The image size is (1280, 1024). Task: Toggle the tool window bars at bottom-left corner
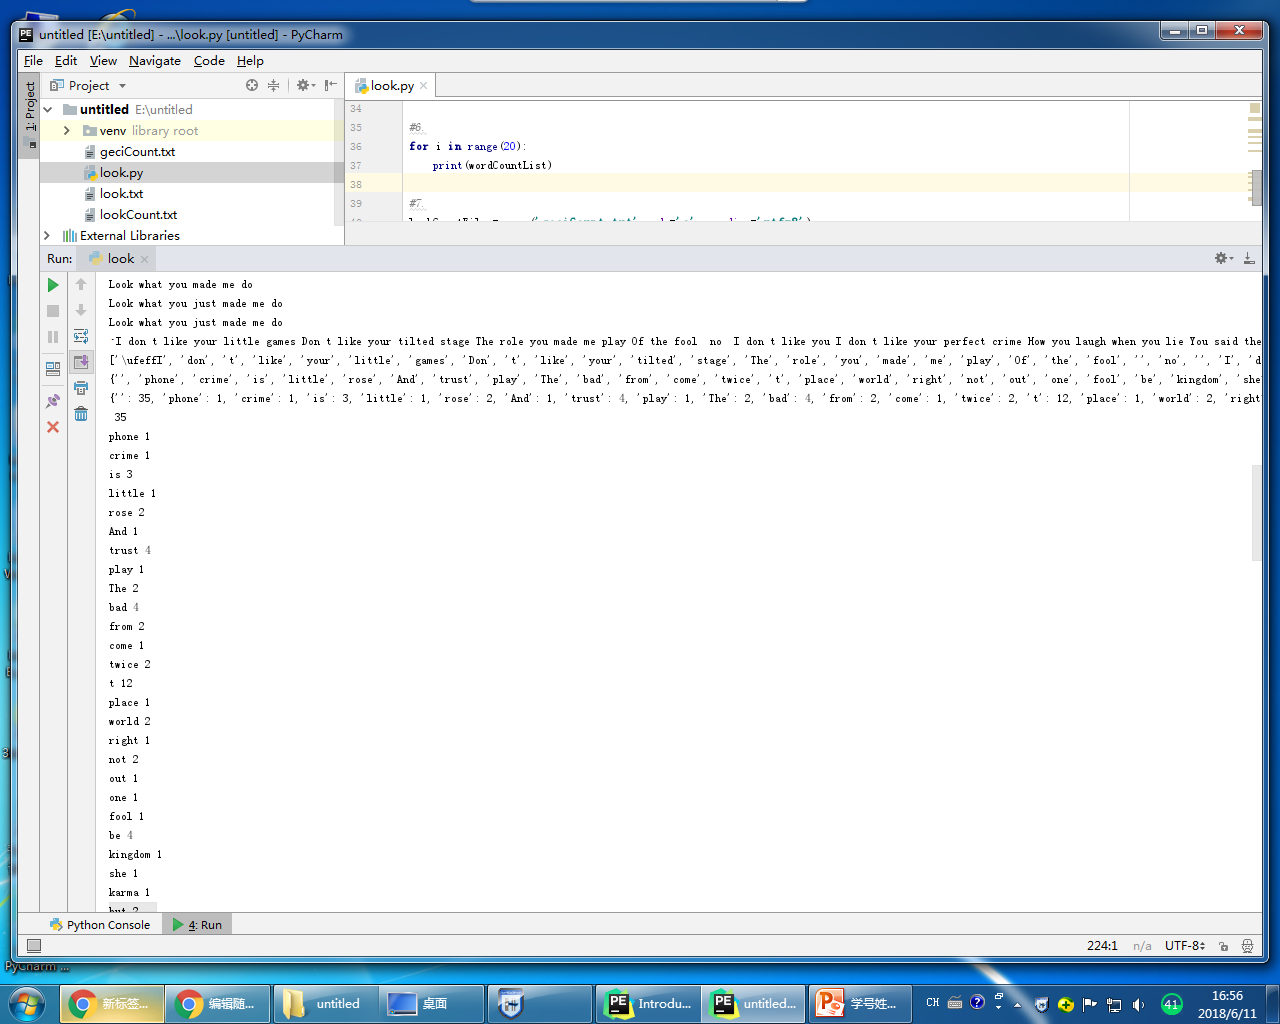(x=34, y=945)
